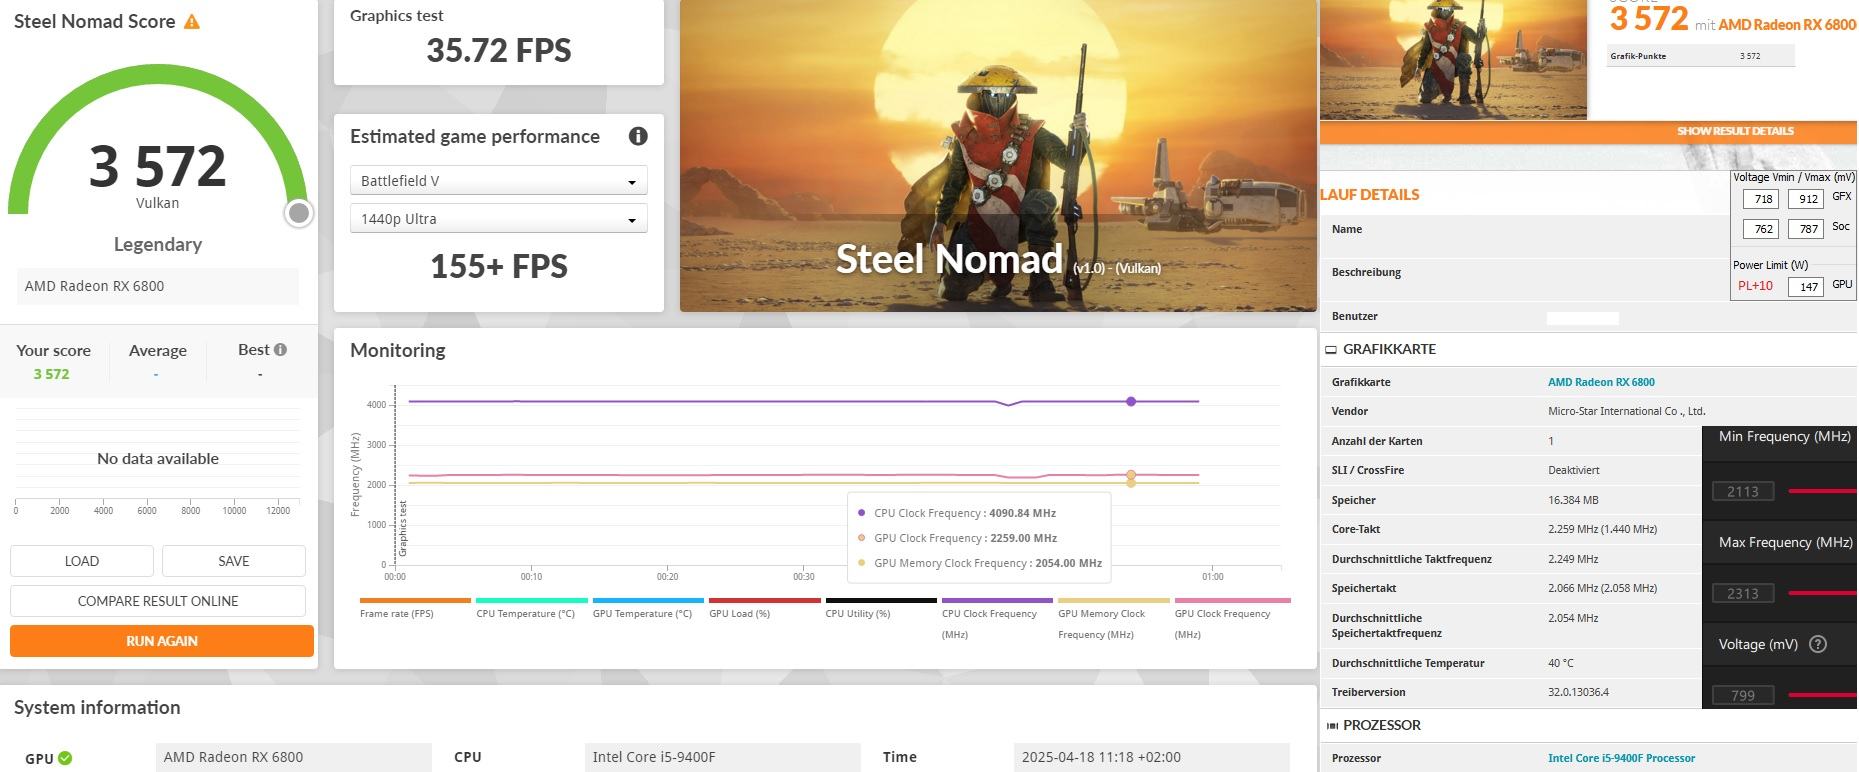
Task: Click the Max Frequency red slider
Action: 1822,593
